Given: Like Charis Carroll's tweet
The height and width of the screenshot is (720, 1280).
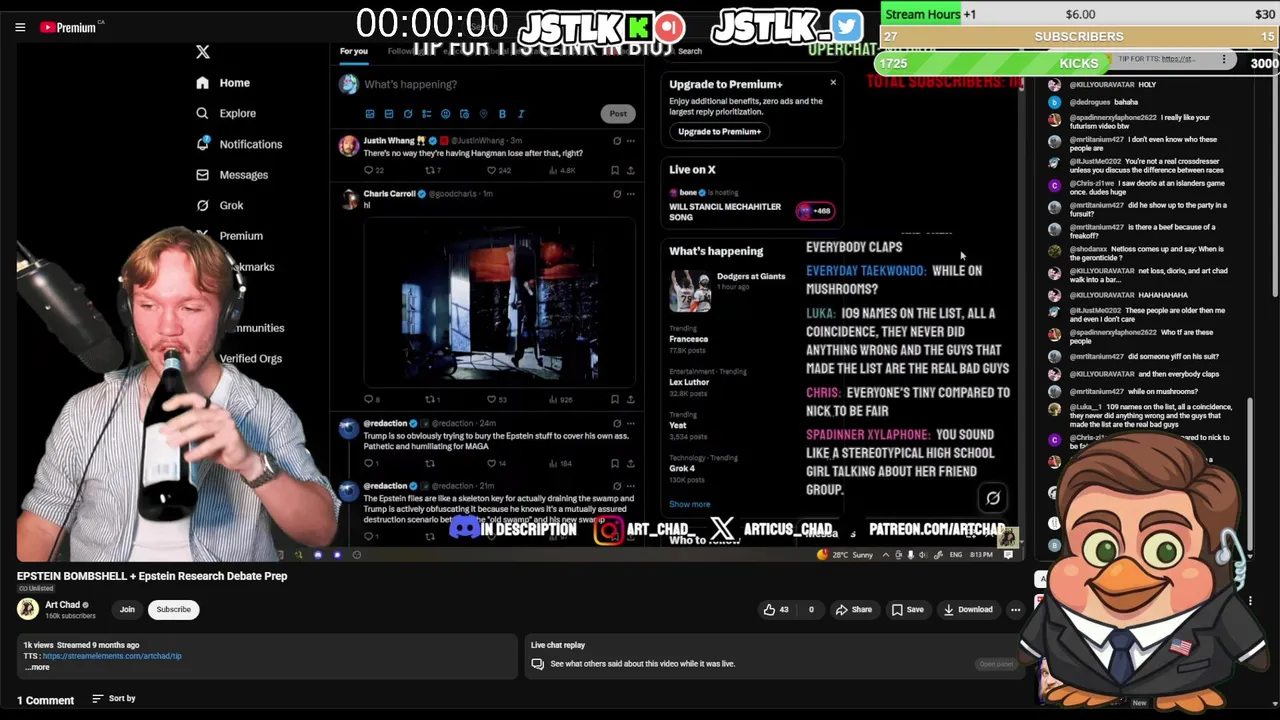Looking at the screenshot, I should tap(496, 399).
